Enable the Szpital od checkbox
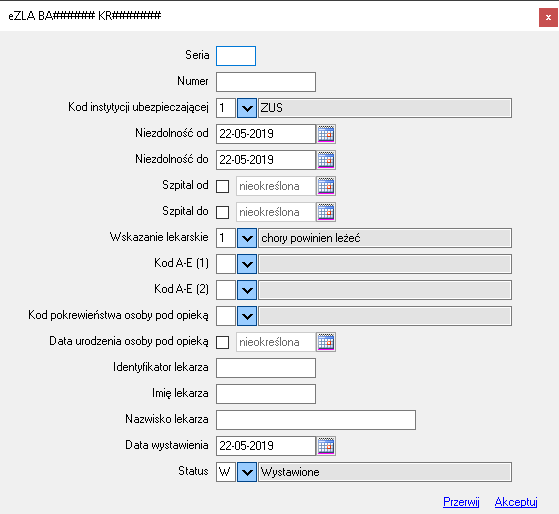The image size is (559, 514). 223,186
